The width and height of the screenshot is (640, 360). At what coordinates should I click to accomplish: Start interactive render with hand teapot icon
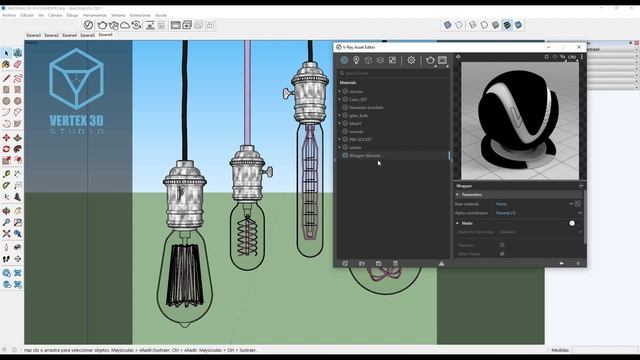pos(113,25)
